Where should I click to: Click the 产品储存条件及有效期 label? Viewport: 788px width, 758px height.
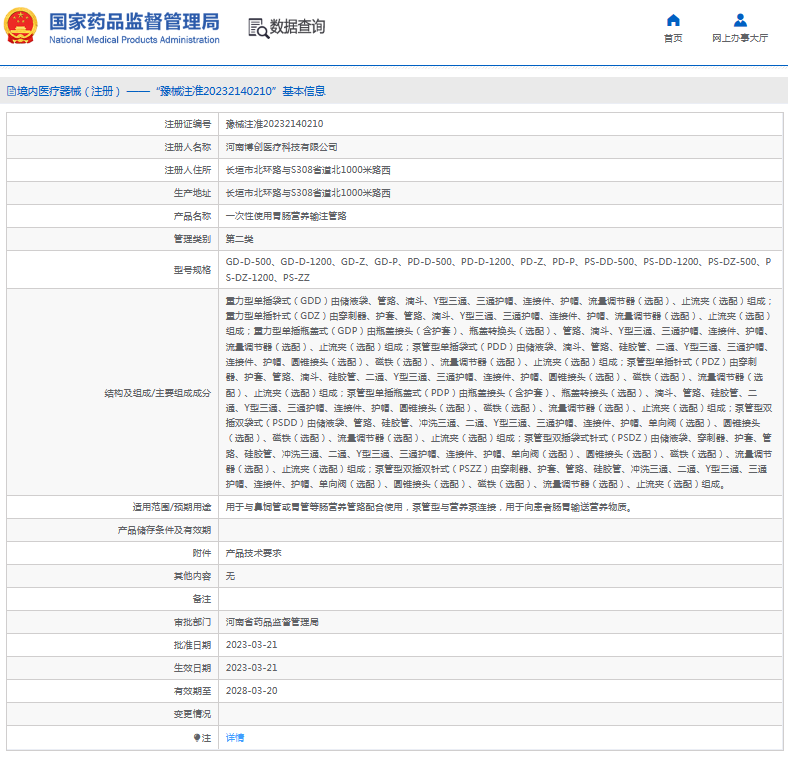tap(164, 530)
